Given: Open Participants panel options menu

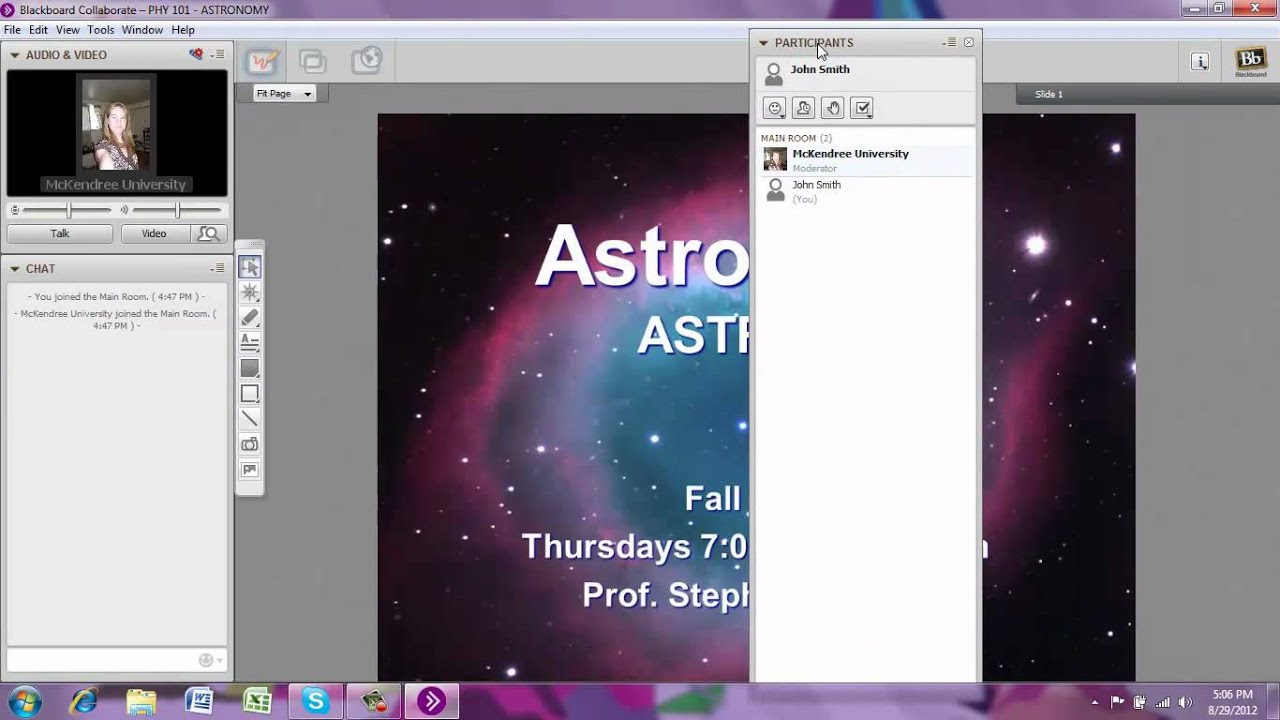Looking at the screenshot, I should (x=949, y=43).
